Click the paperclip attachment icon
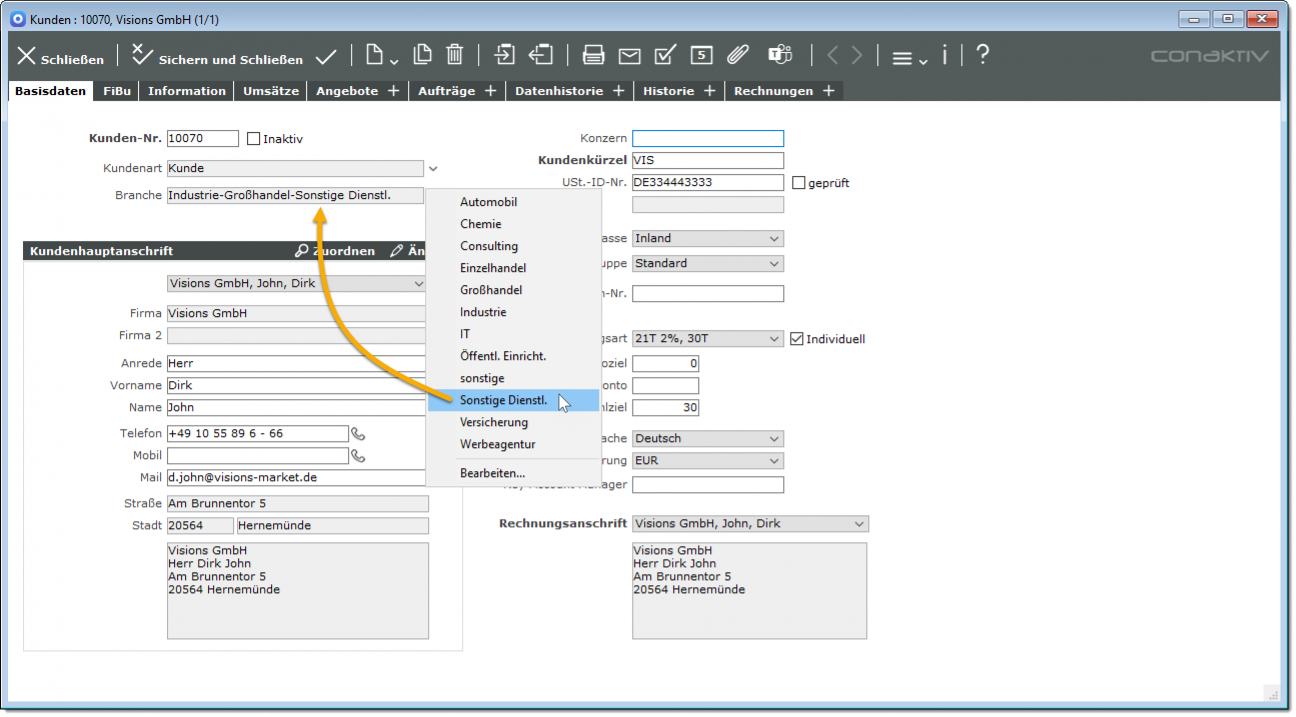Image resolution: width=1296 pixels, height=717 pixels. (737, 55)
